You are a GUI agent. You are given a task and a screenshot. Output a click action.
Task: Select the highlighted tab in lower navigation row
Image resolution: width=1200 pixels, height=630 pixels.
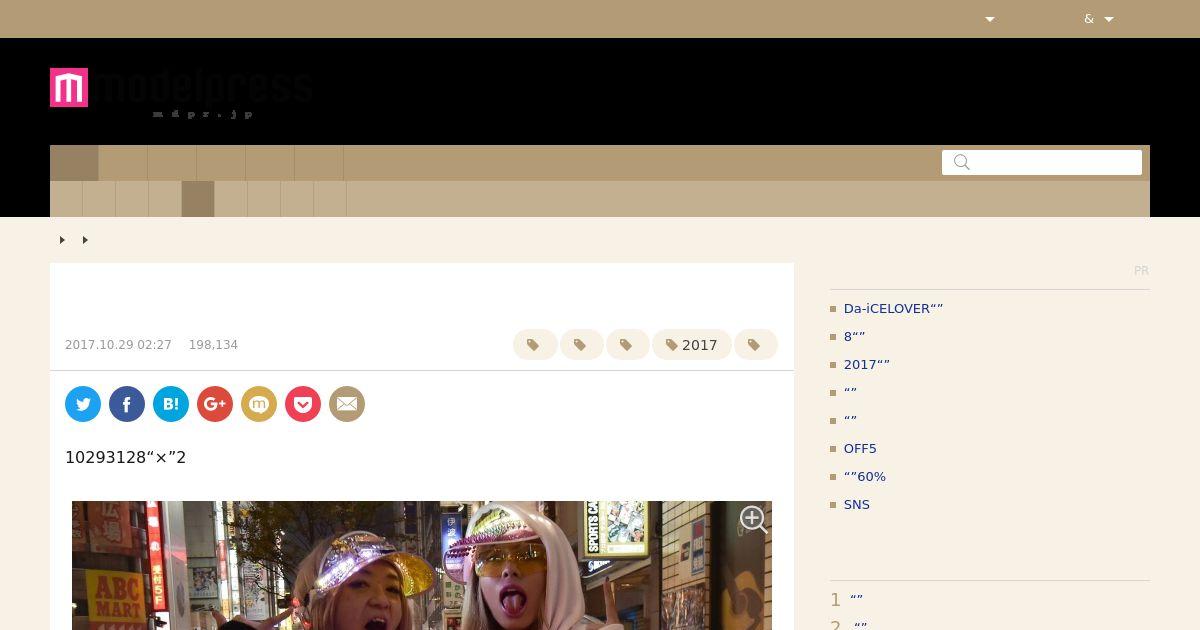[198, 199]
